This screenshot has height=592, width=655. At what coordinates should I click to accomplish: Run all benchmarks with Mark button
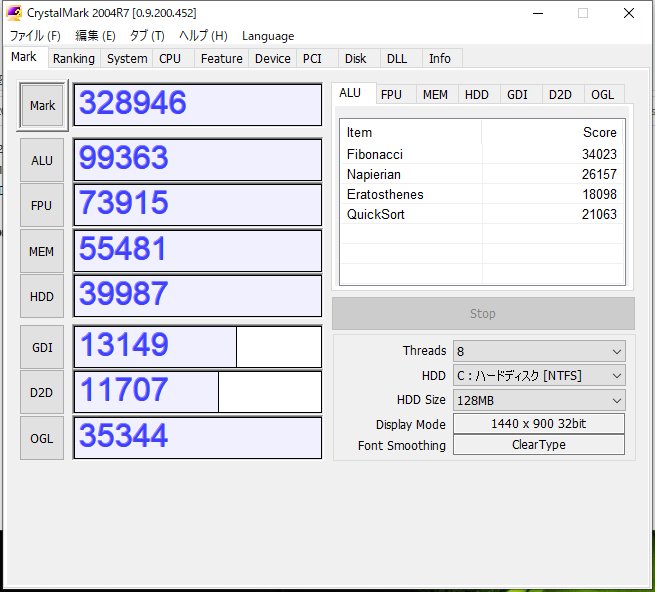[42, 106]
